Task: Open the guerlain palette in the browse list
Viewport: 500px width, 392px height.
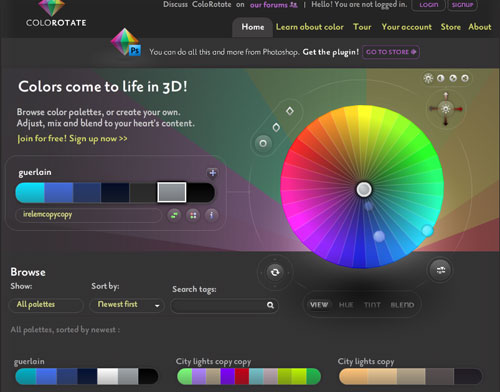Action: pos(87,376)
